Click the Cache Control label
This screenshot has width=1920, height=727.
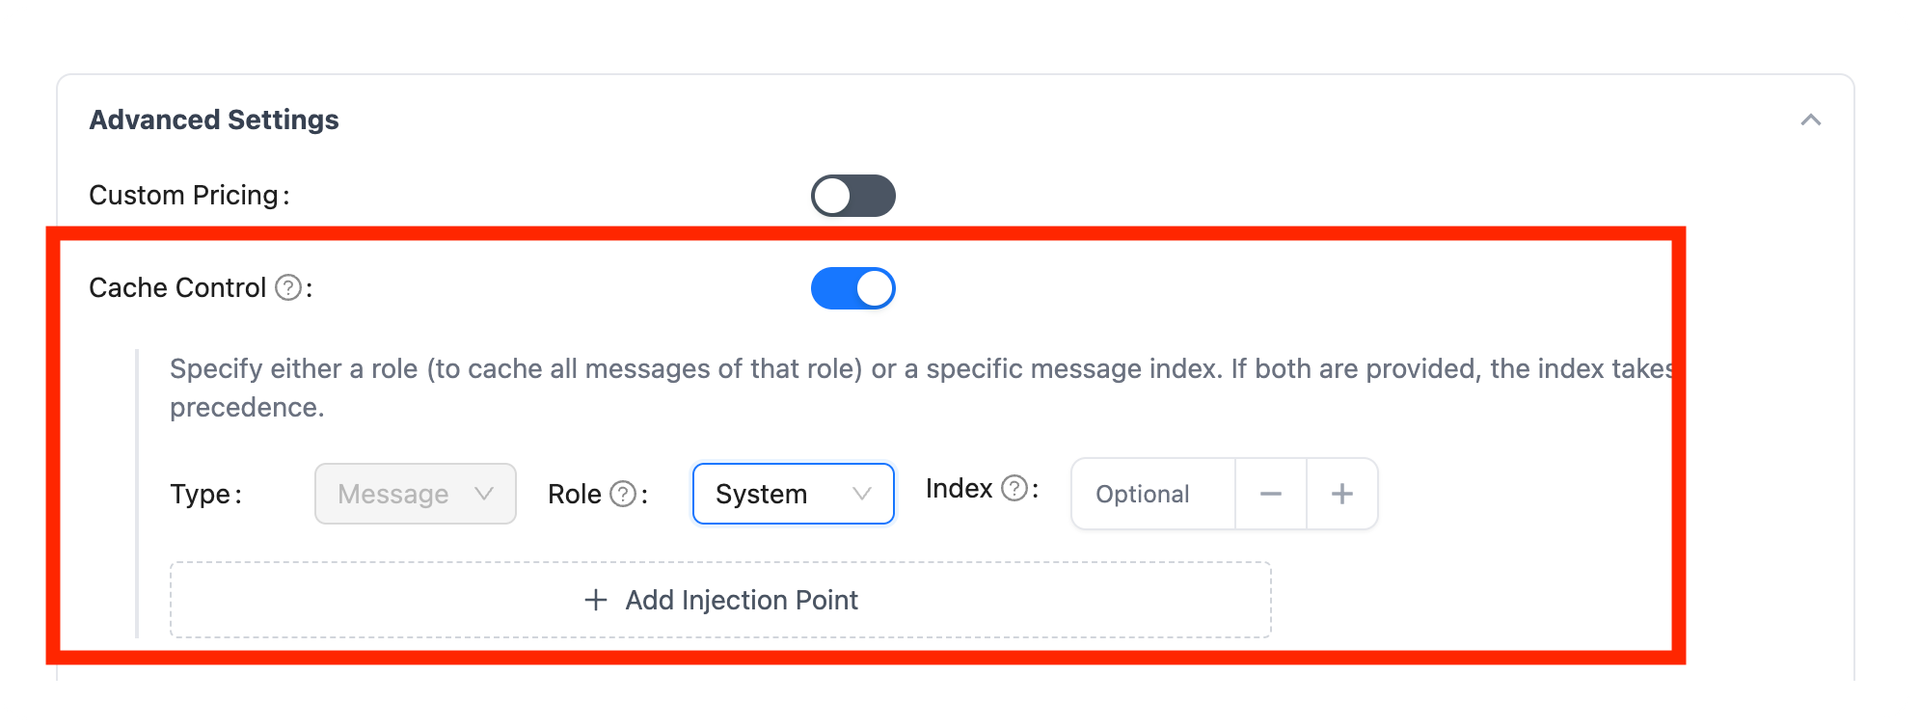tap(177, 288)
